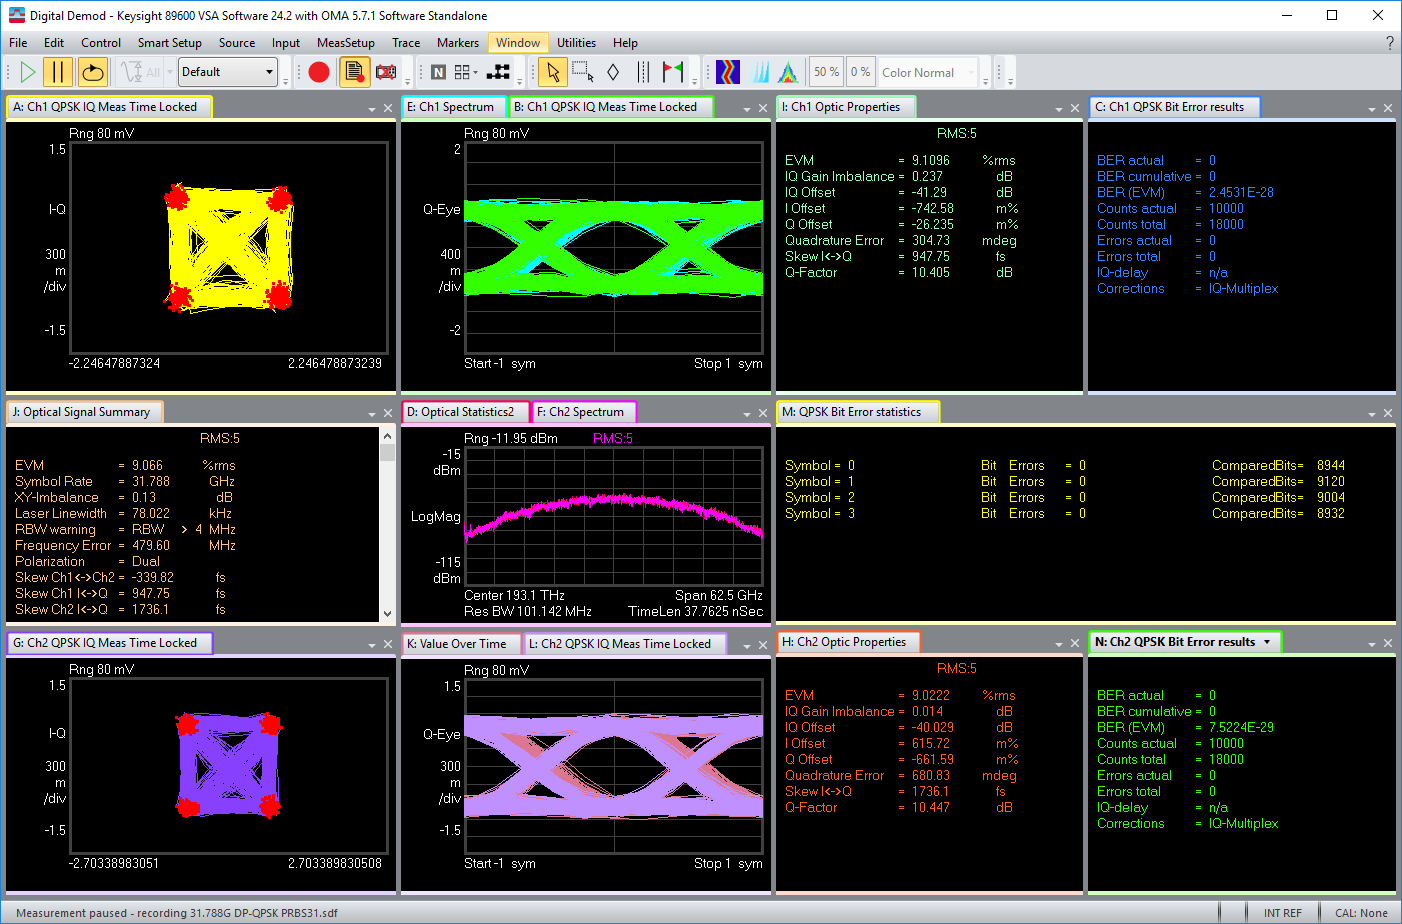Click the question mark help icon
1402x924 pixels.
coord(1389,43)
